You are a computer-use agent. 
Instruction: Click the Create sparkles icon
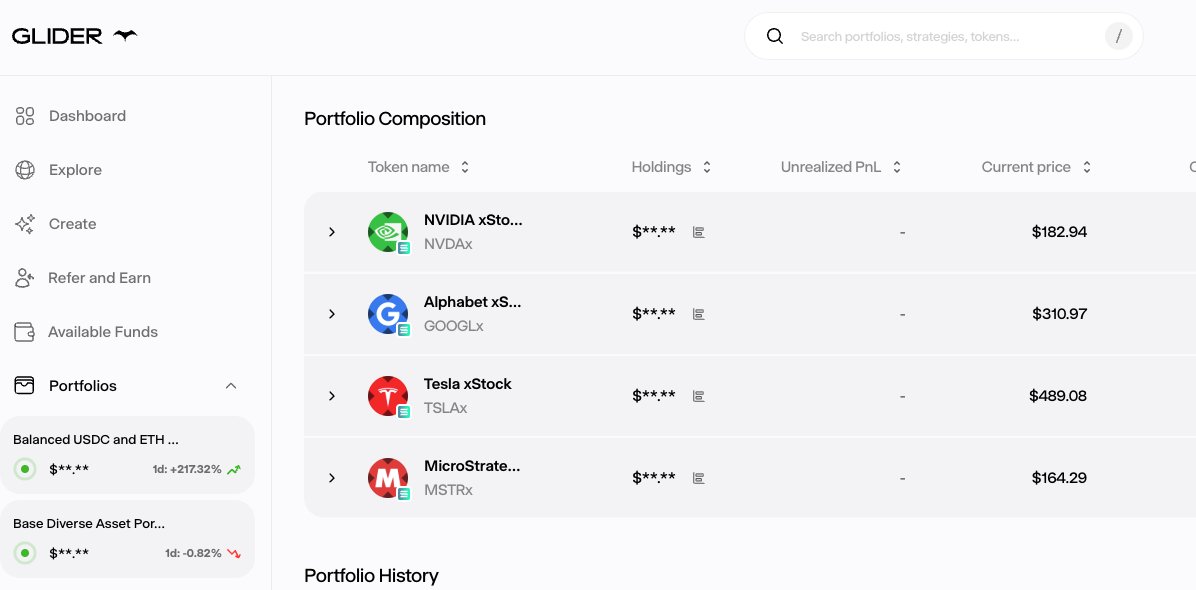pos(25,224)
